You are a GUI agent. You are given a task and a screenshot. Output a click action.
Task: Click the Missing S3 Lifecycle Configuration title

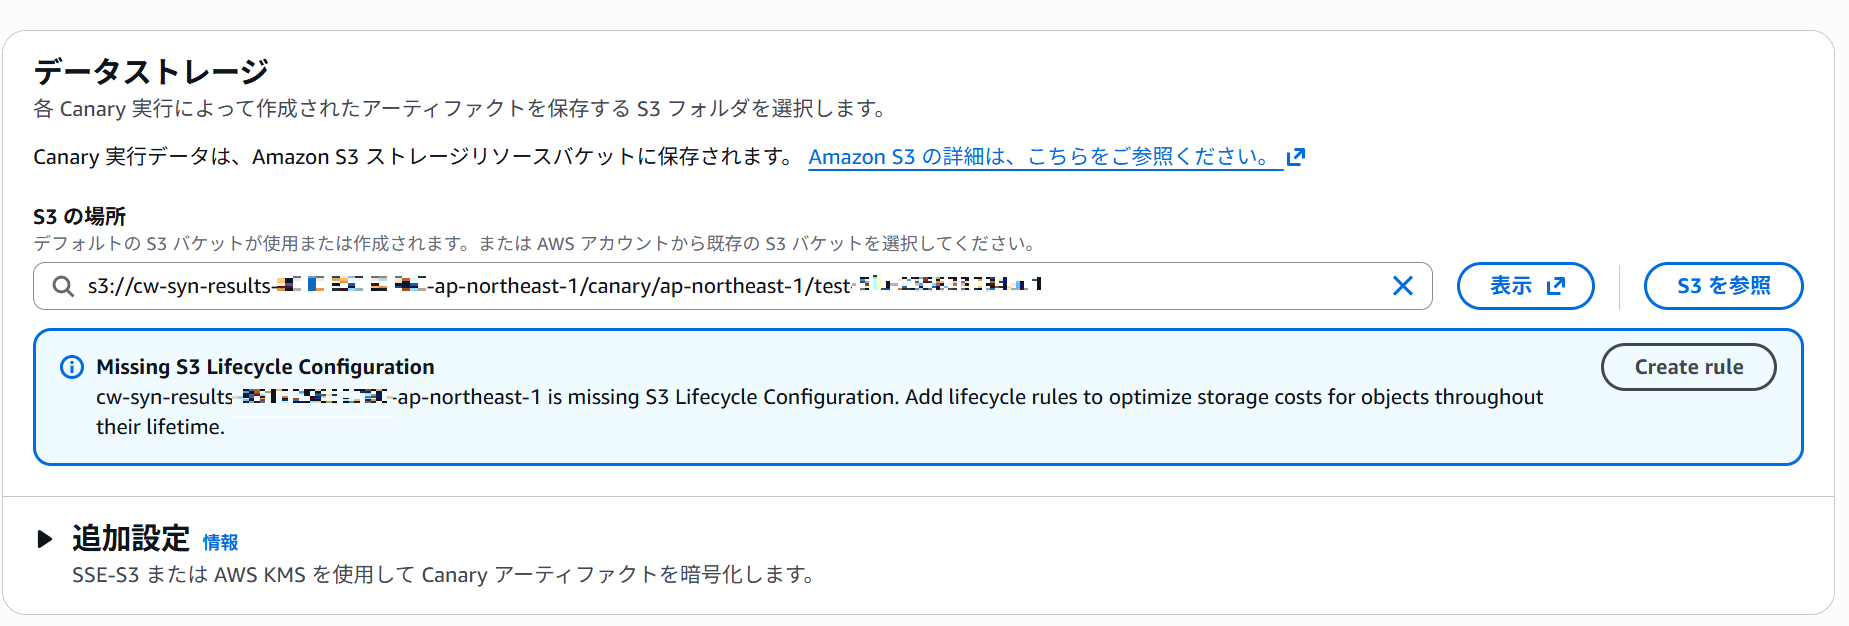click(x=265, y=367)
